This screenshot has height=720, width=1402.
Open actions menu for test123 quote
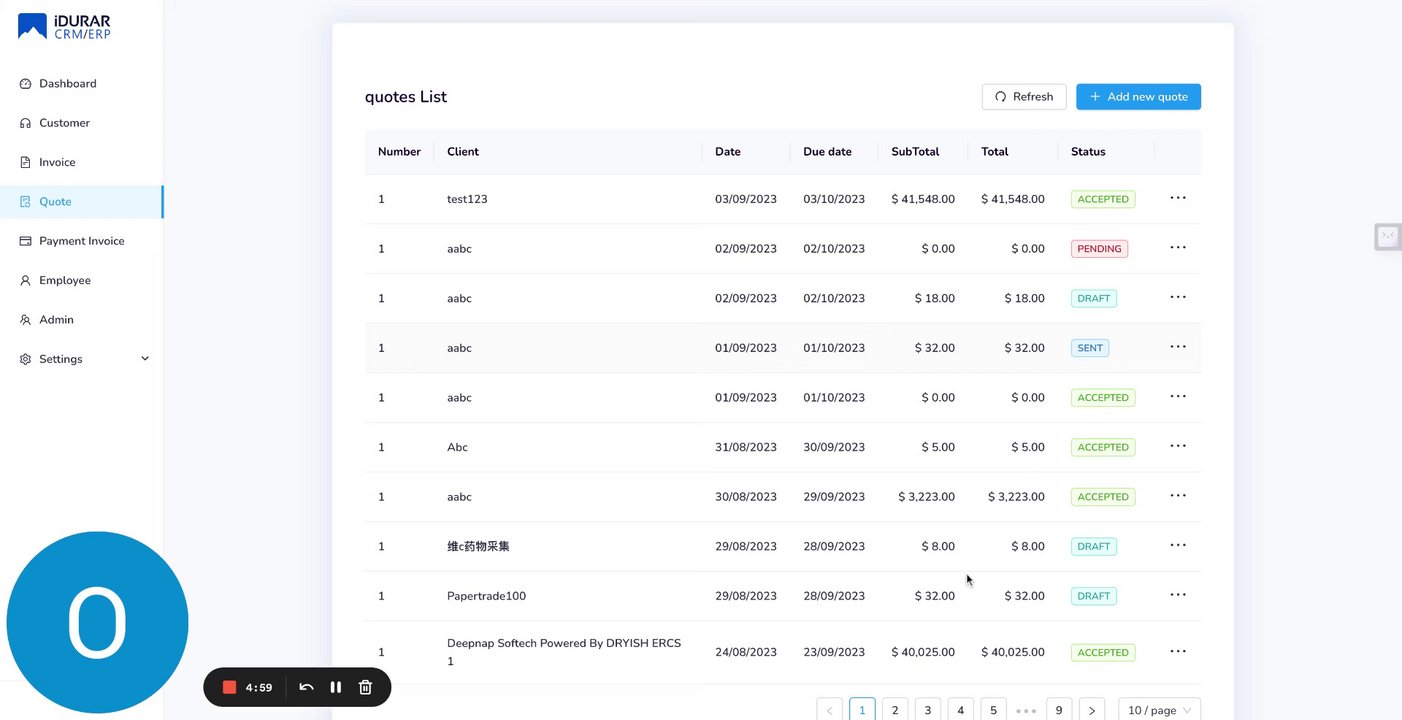tap(1178, 198)
